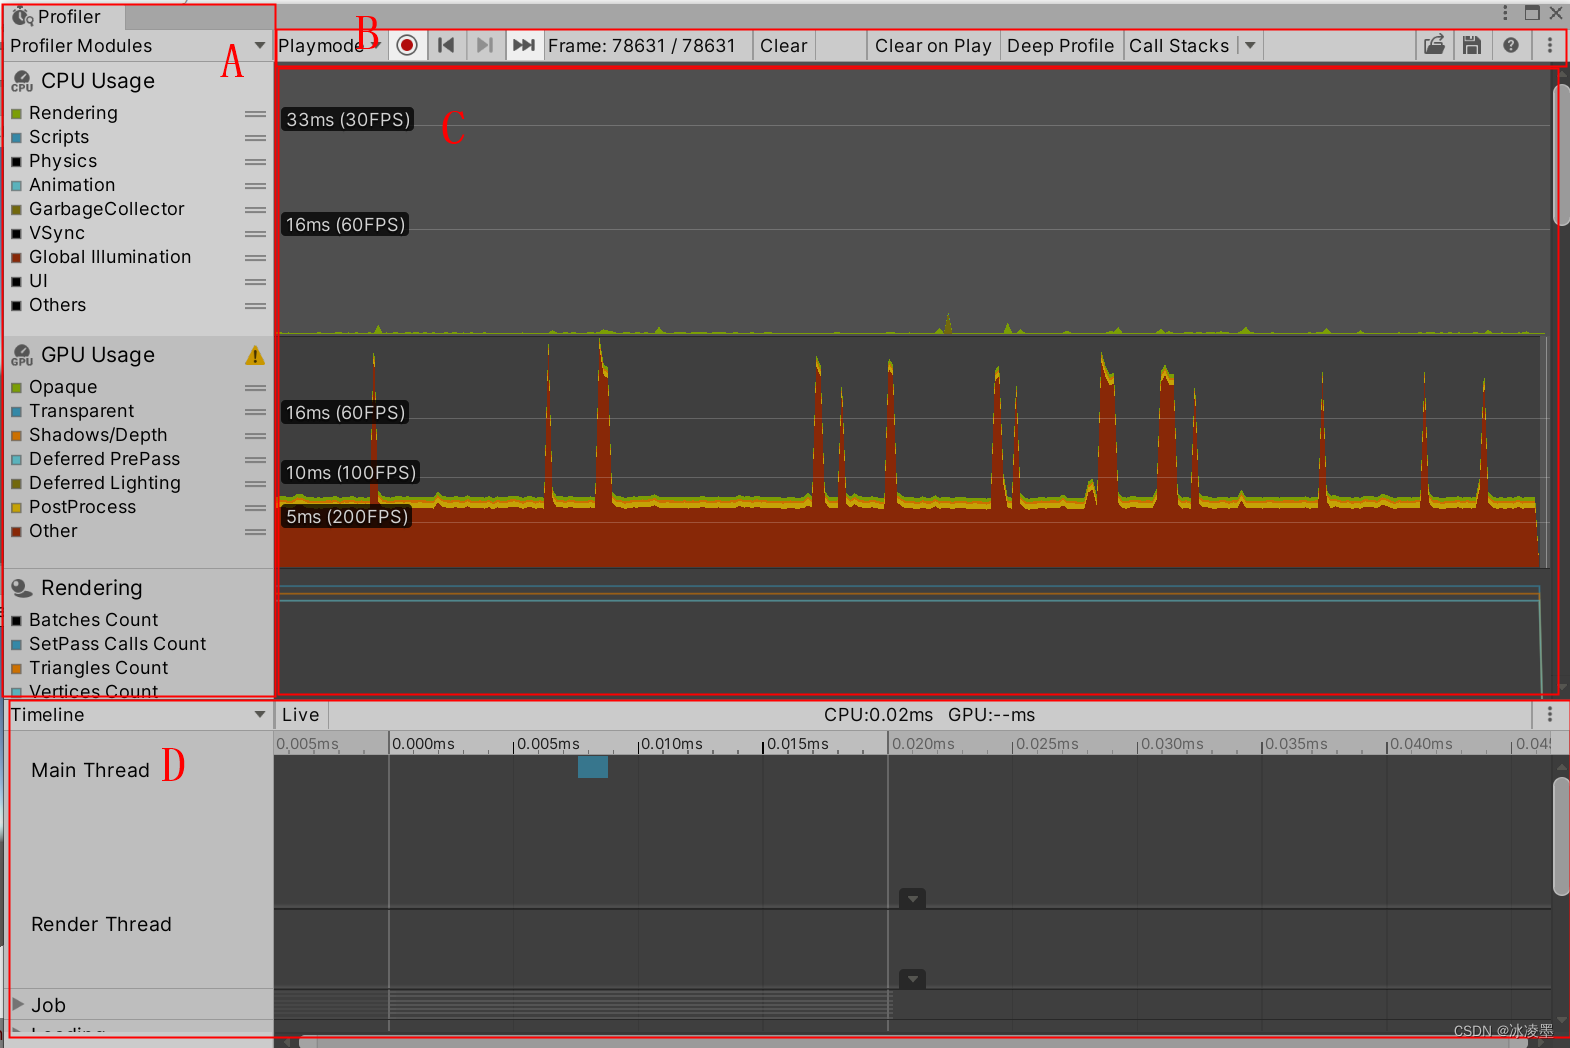
Task: Toggle Clear on Play
Action: click(933, 46)
